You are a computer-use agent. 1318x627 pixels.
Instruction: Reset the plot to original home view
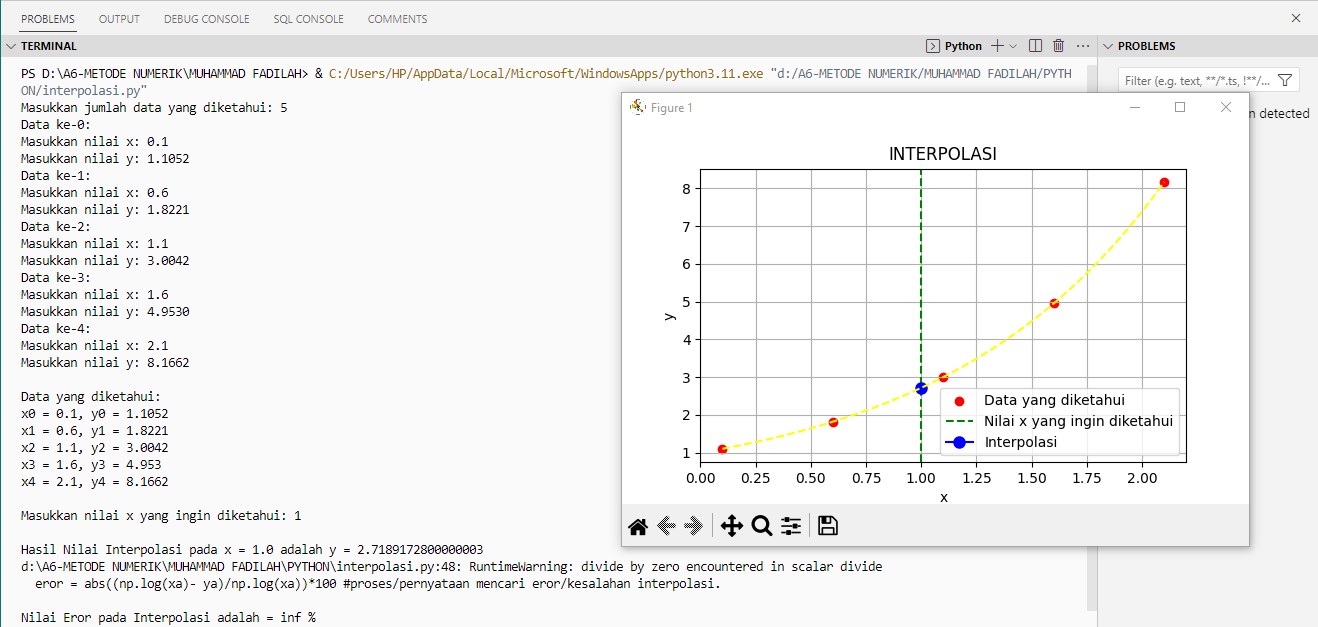pos(637,526)
